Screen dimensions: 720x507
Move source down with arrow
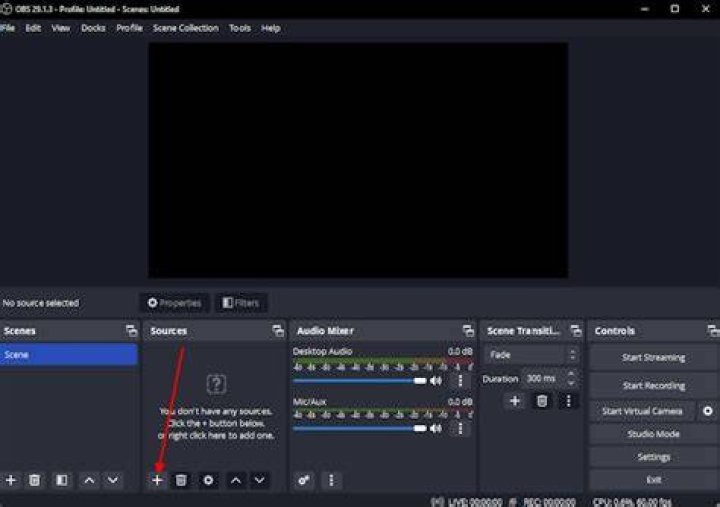(x=259, y=480)
